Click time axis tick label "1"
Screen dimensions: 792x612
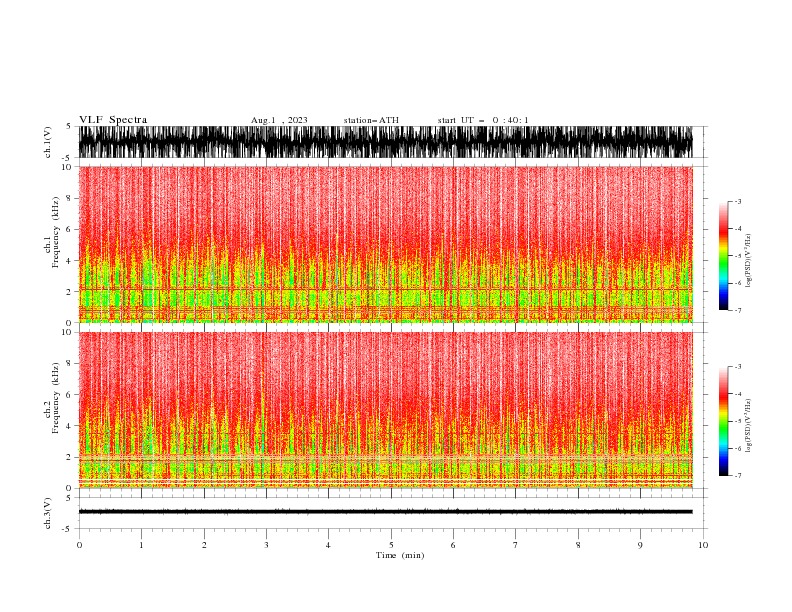[x=141, y=545]
